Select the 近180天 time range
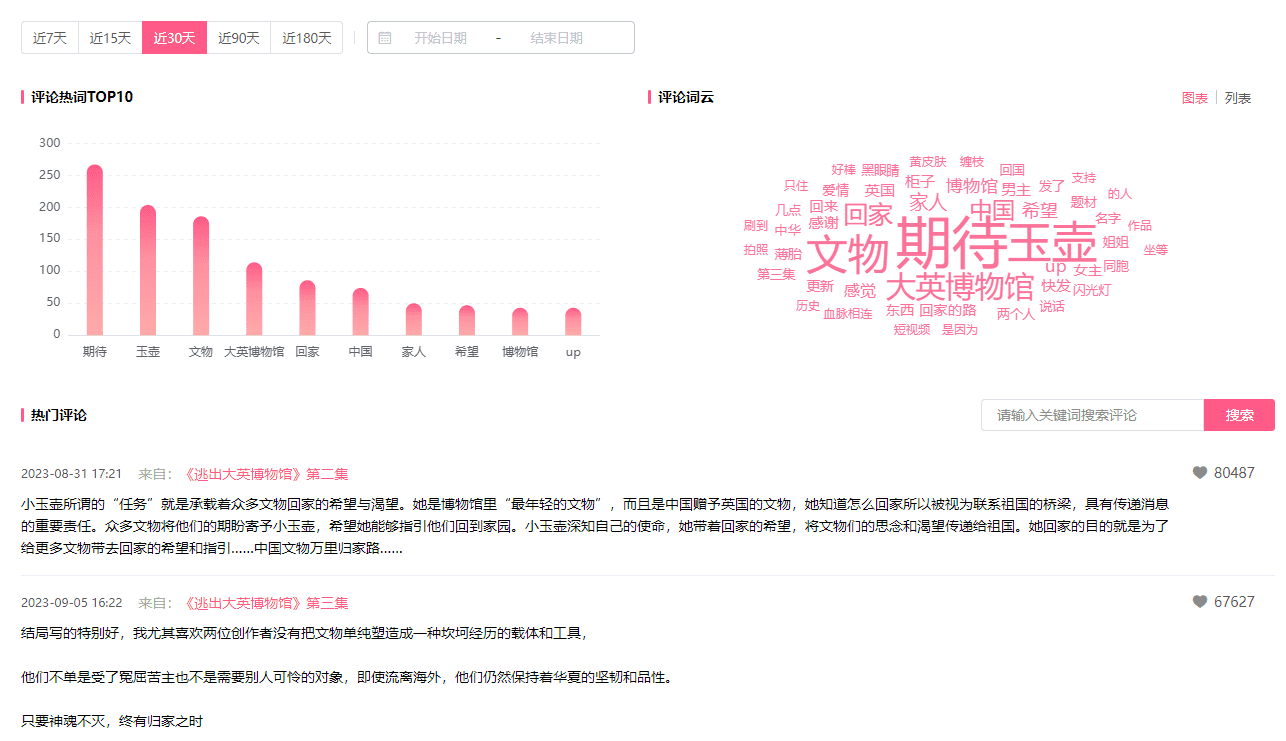The height and width of the screenshot is (741, 1286). point(306,38)
